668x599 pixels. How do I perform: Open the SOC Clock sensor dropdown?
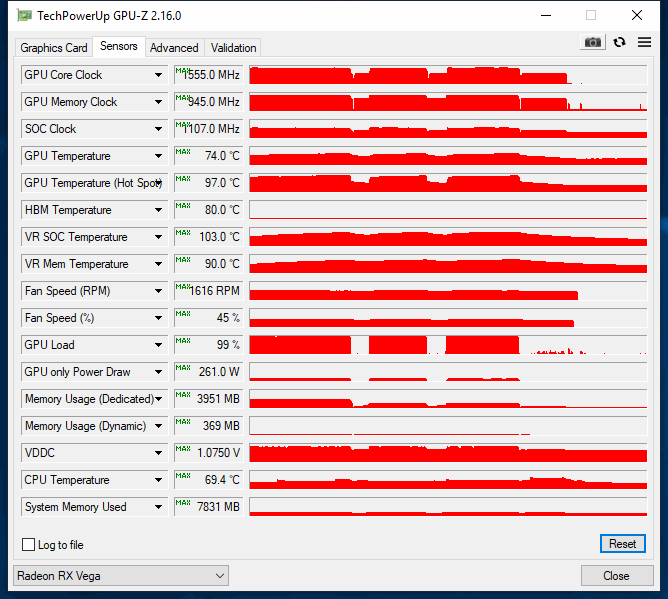pos(158,129)
